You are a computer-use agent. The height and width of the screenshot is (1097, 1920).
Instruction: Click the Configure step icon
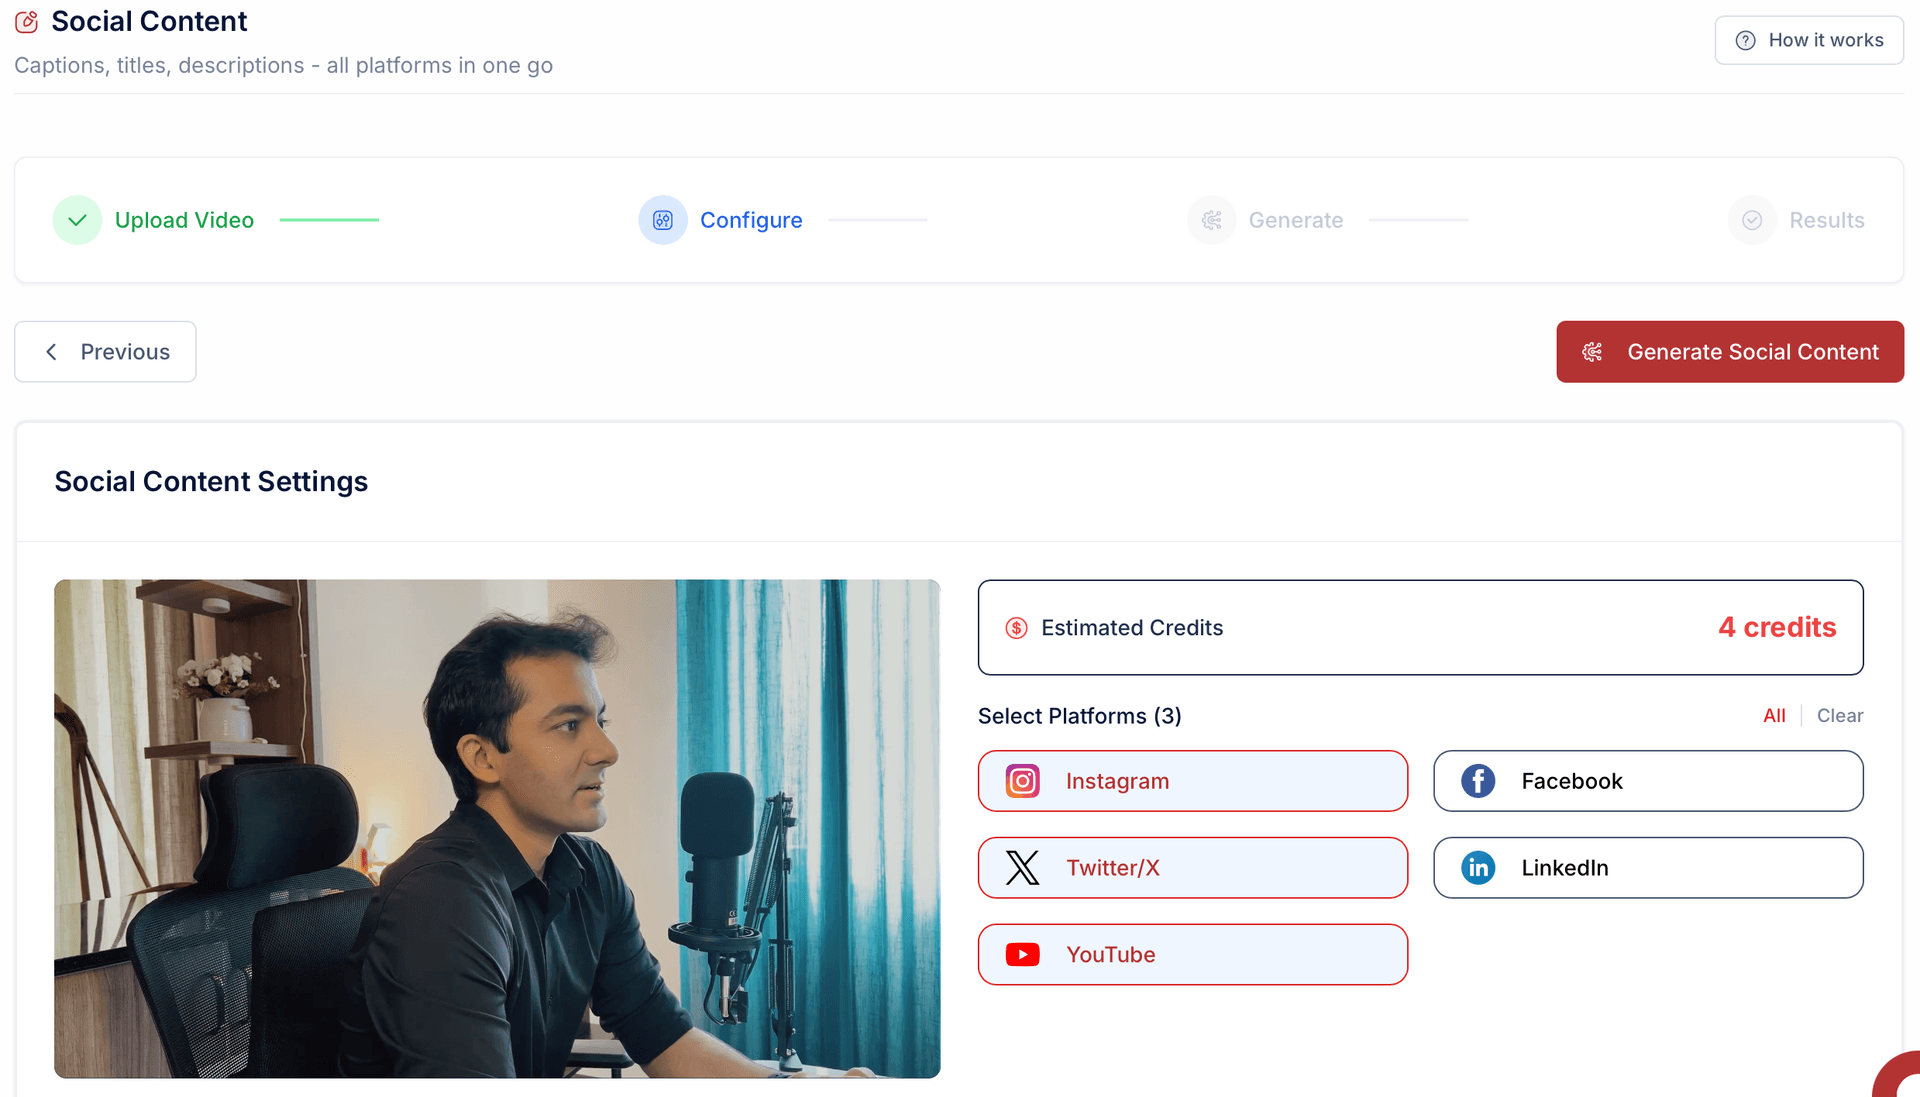coord(663,220)
